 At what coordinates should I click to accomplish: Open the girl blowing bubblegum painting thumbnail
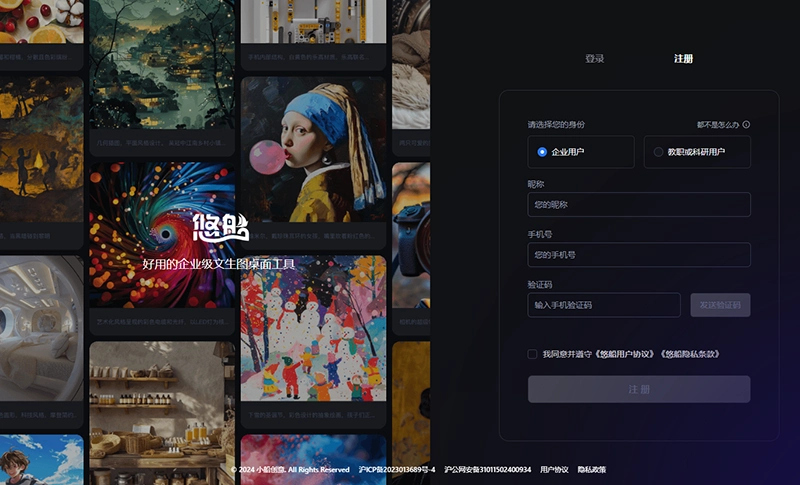point(313,149)
